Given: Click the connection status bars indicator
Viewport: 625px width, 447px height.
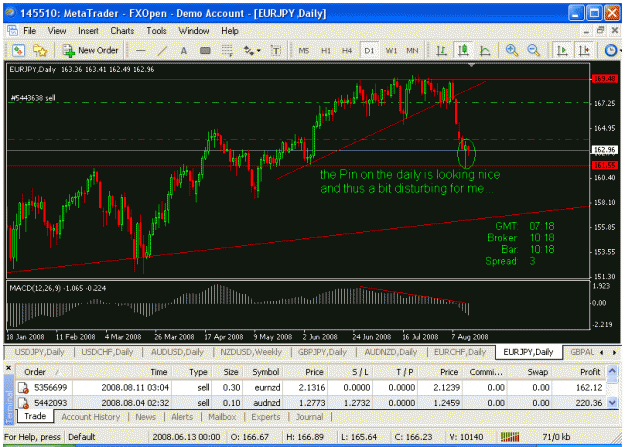Looking at the screenshot, I should (510, 437).
